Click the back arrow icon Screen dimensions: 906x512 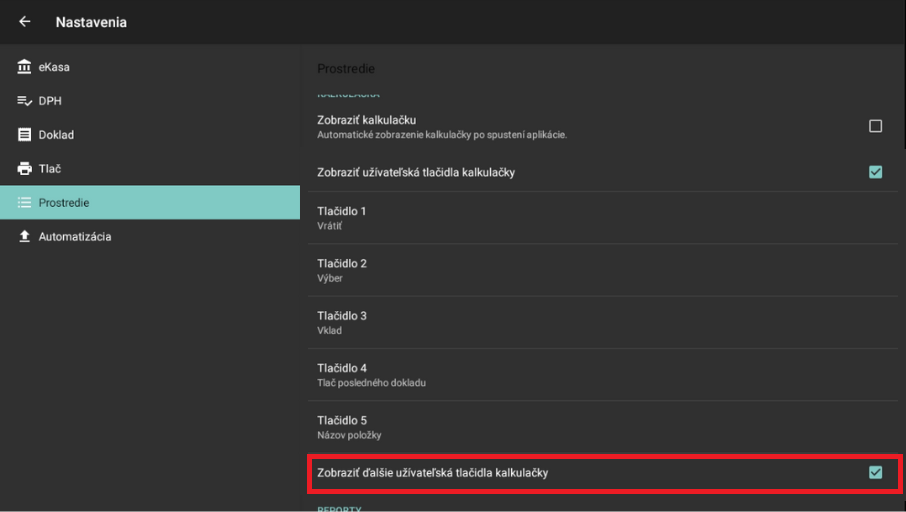pos(25,22)
